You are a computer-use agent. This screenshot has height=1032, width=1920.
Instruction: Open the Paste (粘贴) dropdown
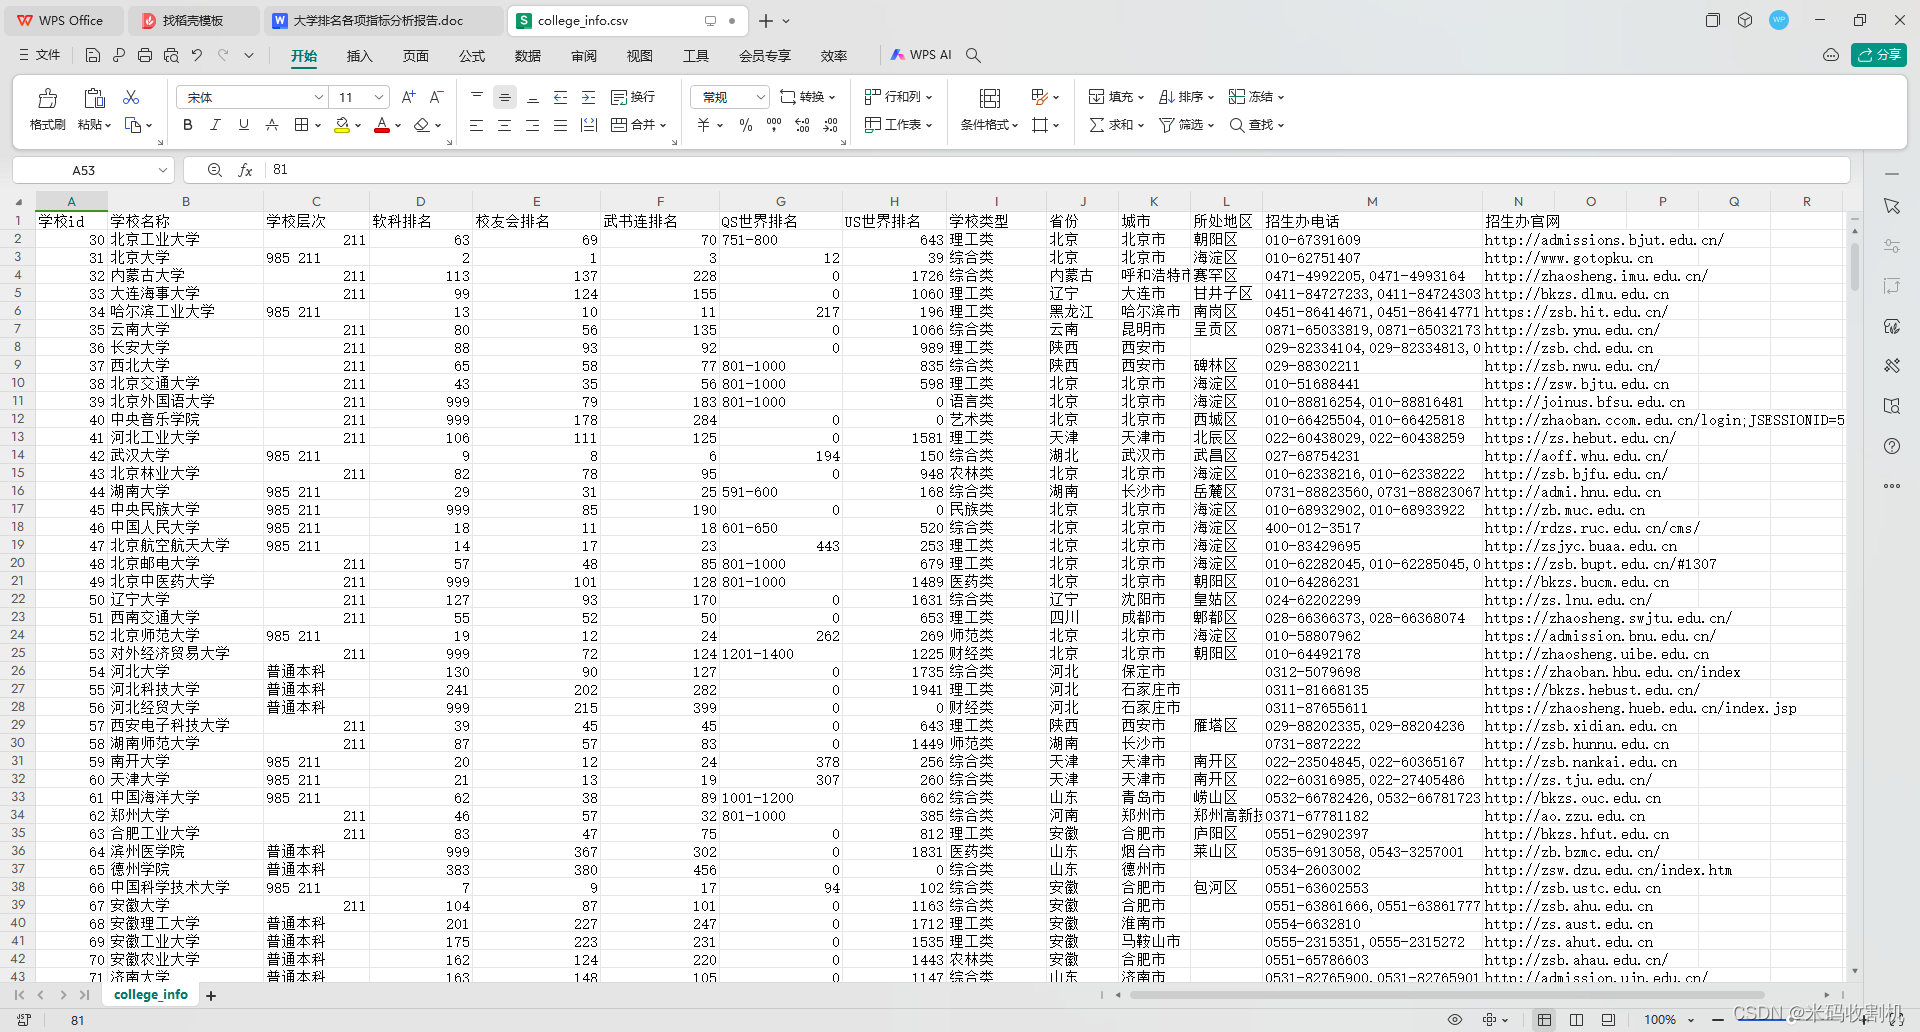[94, 125]
